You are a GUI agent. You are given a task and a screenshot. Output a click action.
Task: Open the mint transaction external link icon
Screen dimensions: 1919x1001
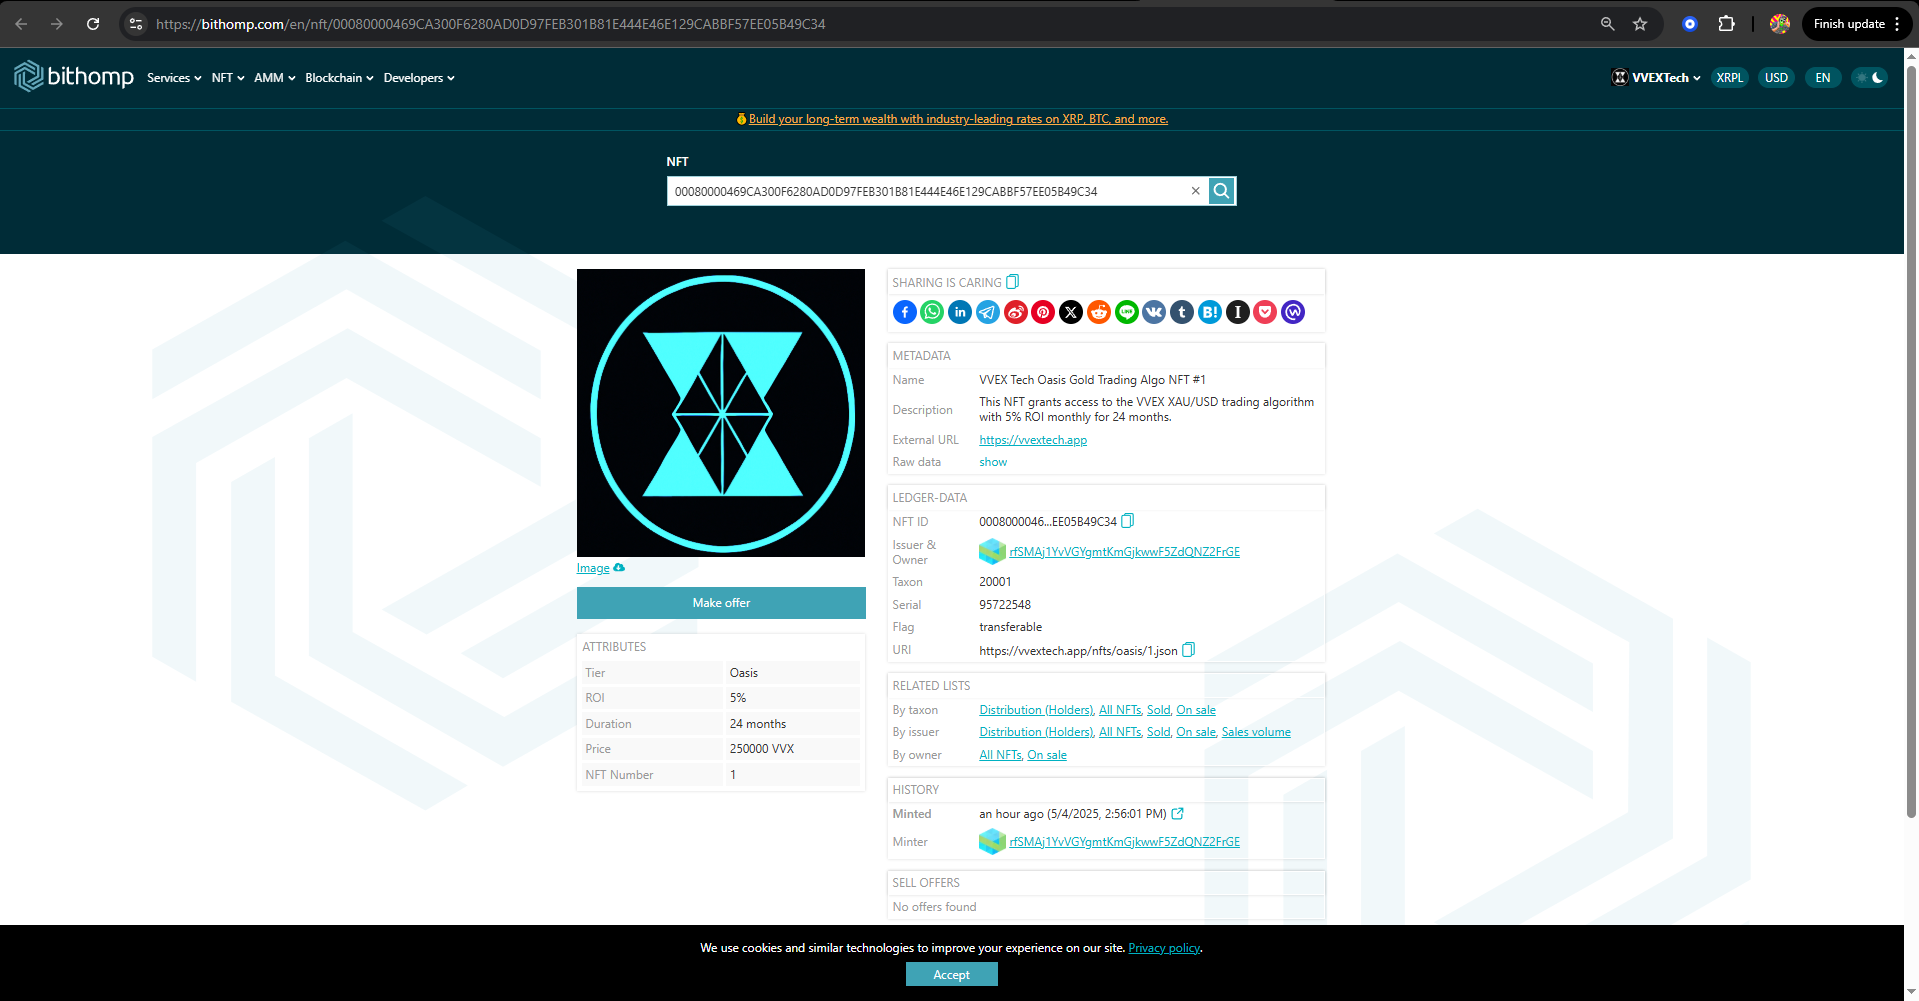[1178, 814]
